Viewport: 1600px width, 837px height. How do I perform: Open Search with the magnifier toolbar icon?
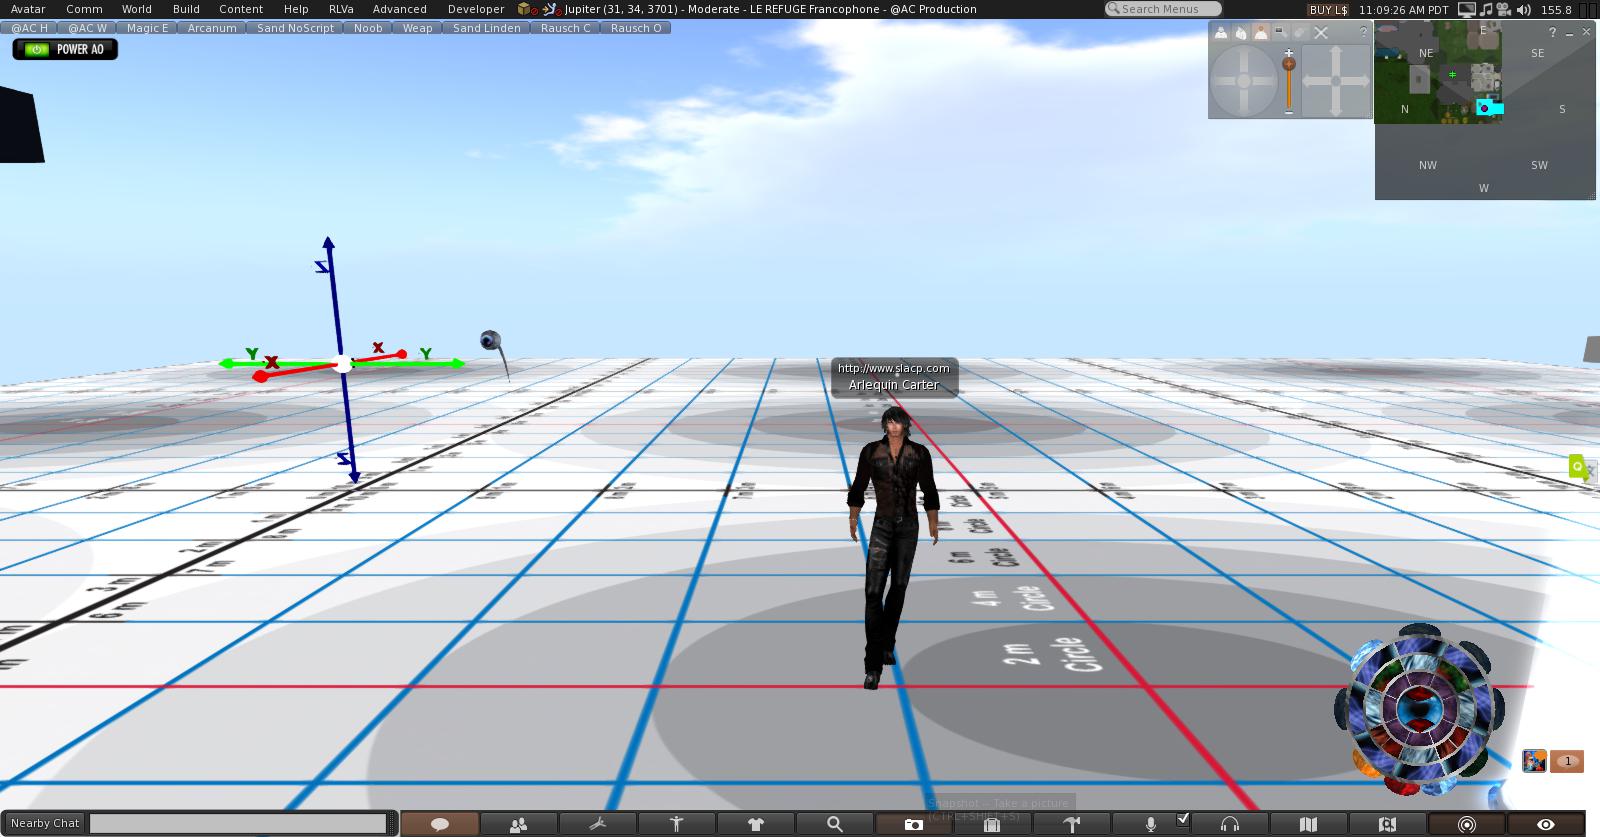834,824
